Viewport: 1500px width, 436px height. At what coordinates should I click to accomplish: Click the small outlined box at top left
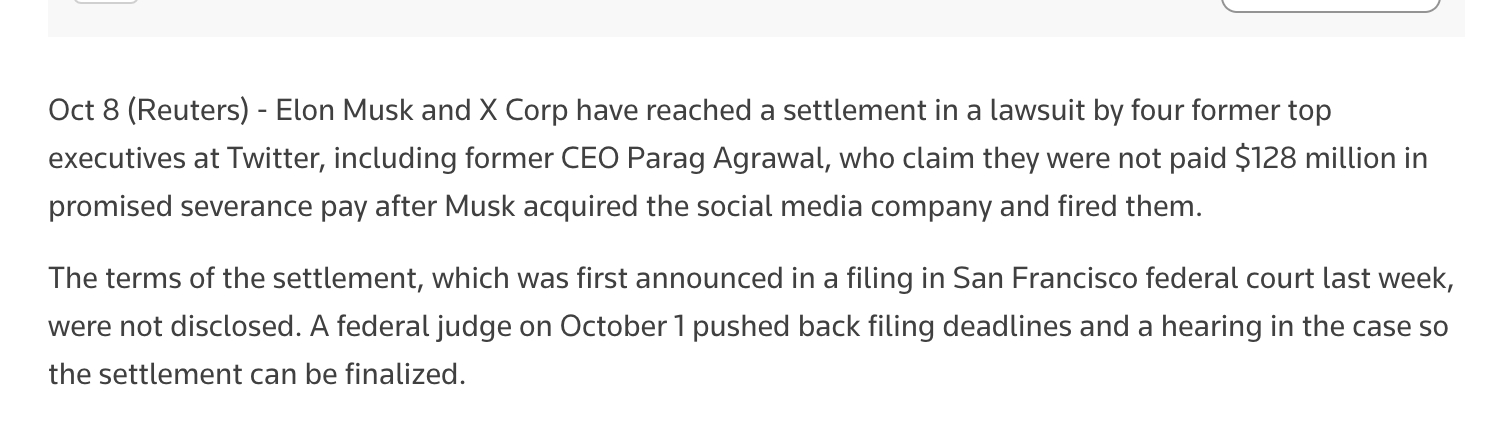click(105, 2)
